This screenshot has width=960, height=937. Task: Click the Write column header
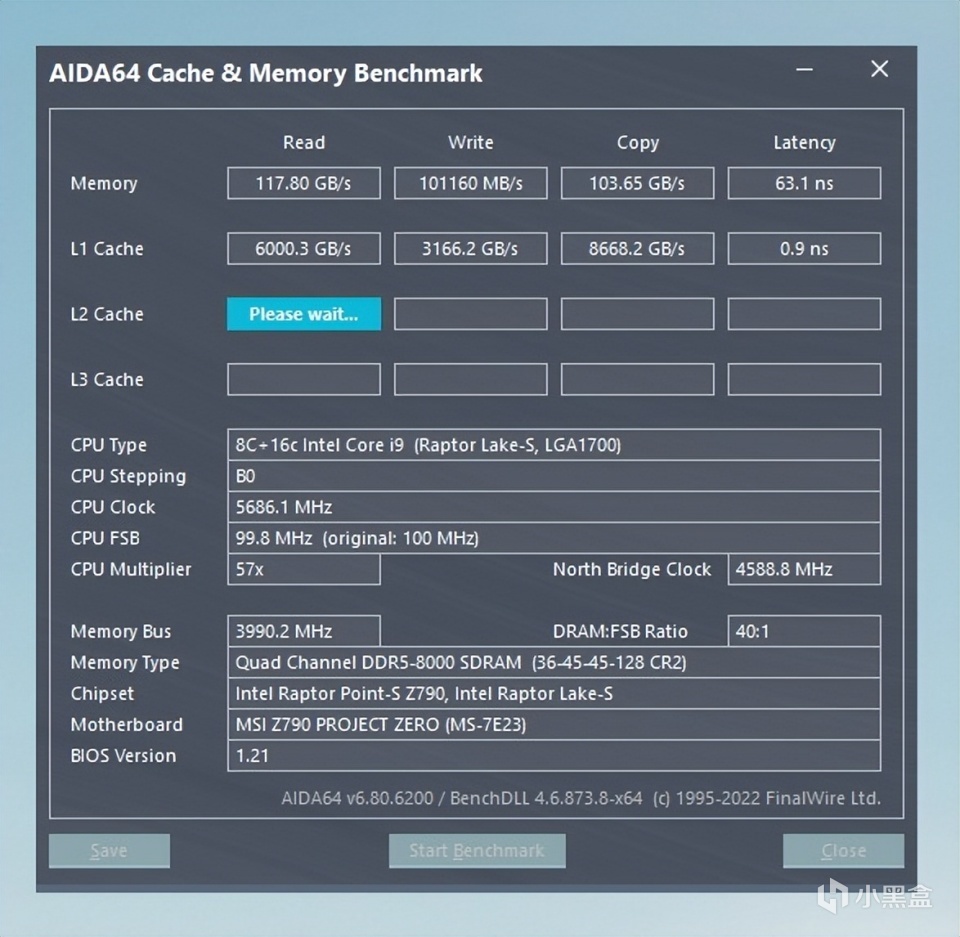point(470,143)
